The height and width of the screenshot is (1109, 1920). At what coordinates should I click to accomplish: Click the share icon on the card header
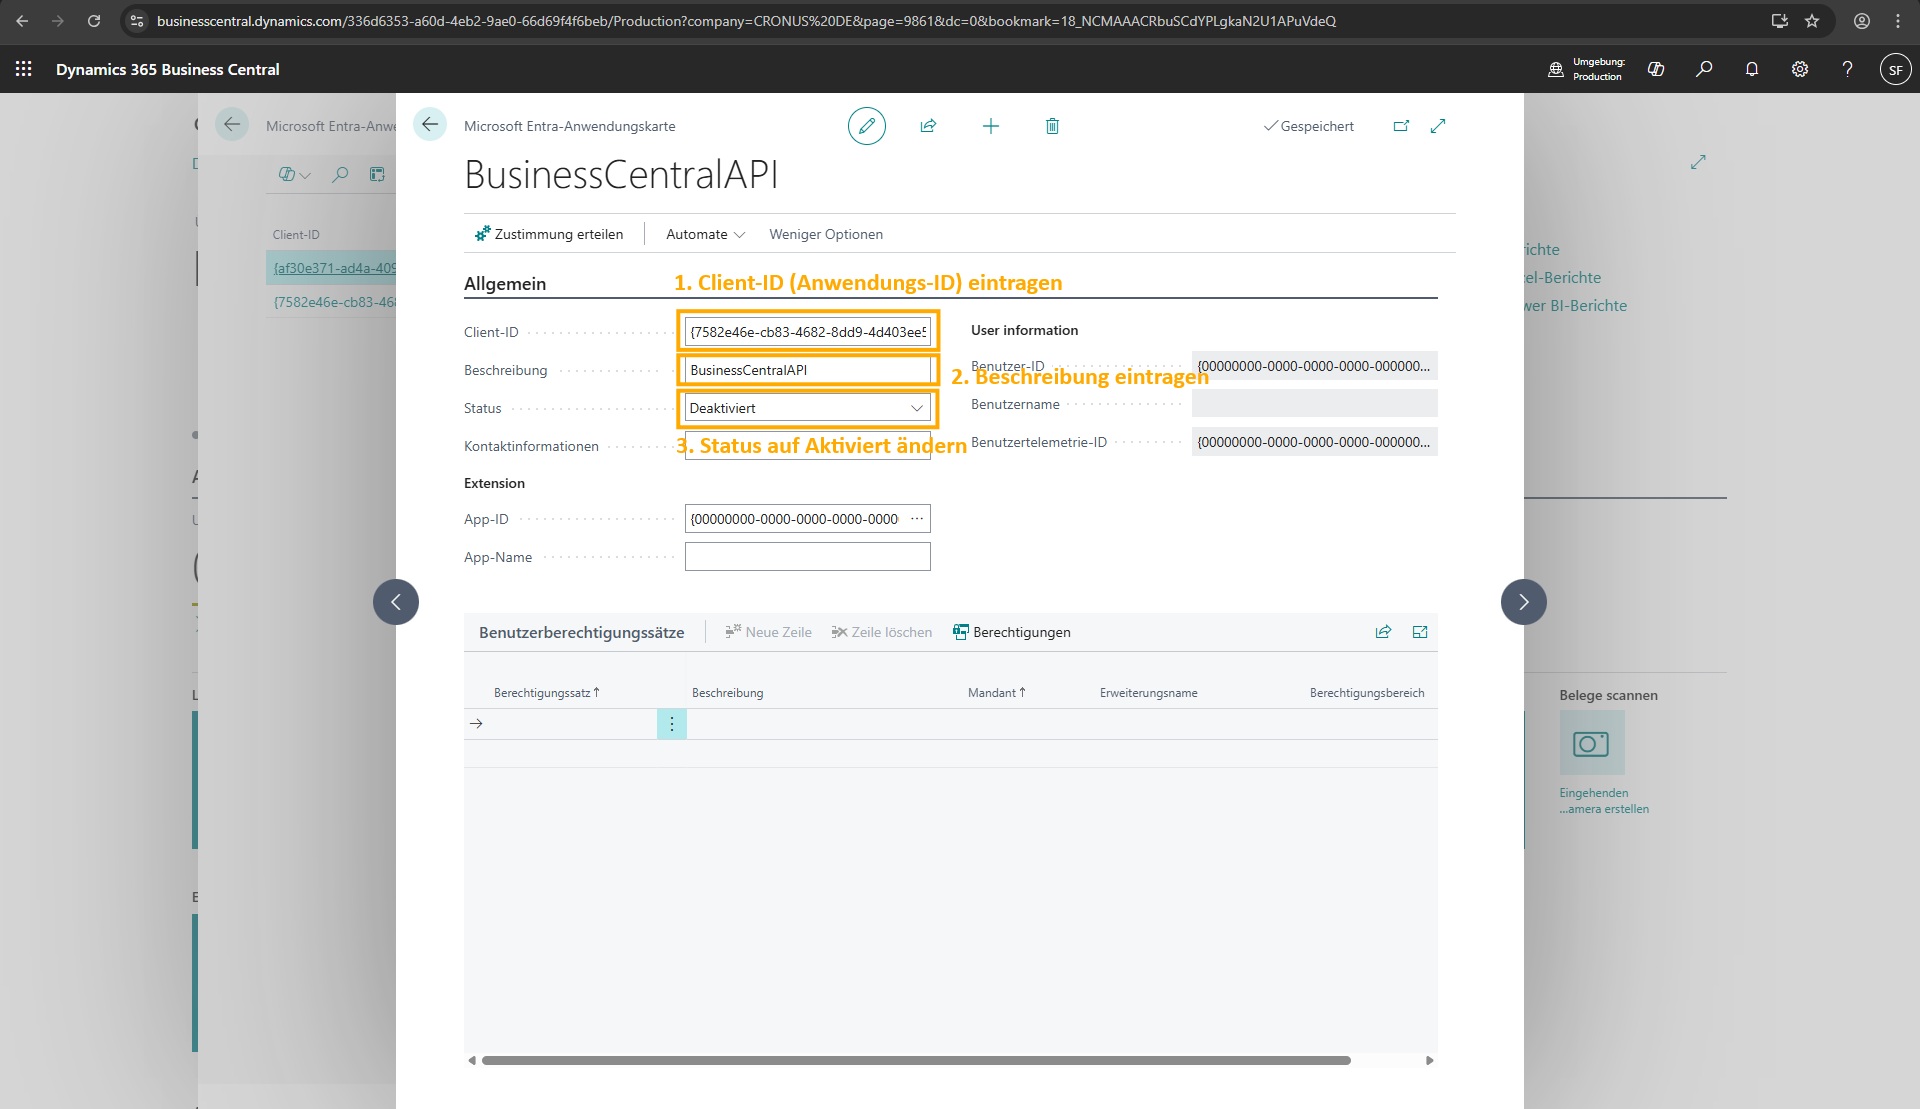coord(928,126)
